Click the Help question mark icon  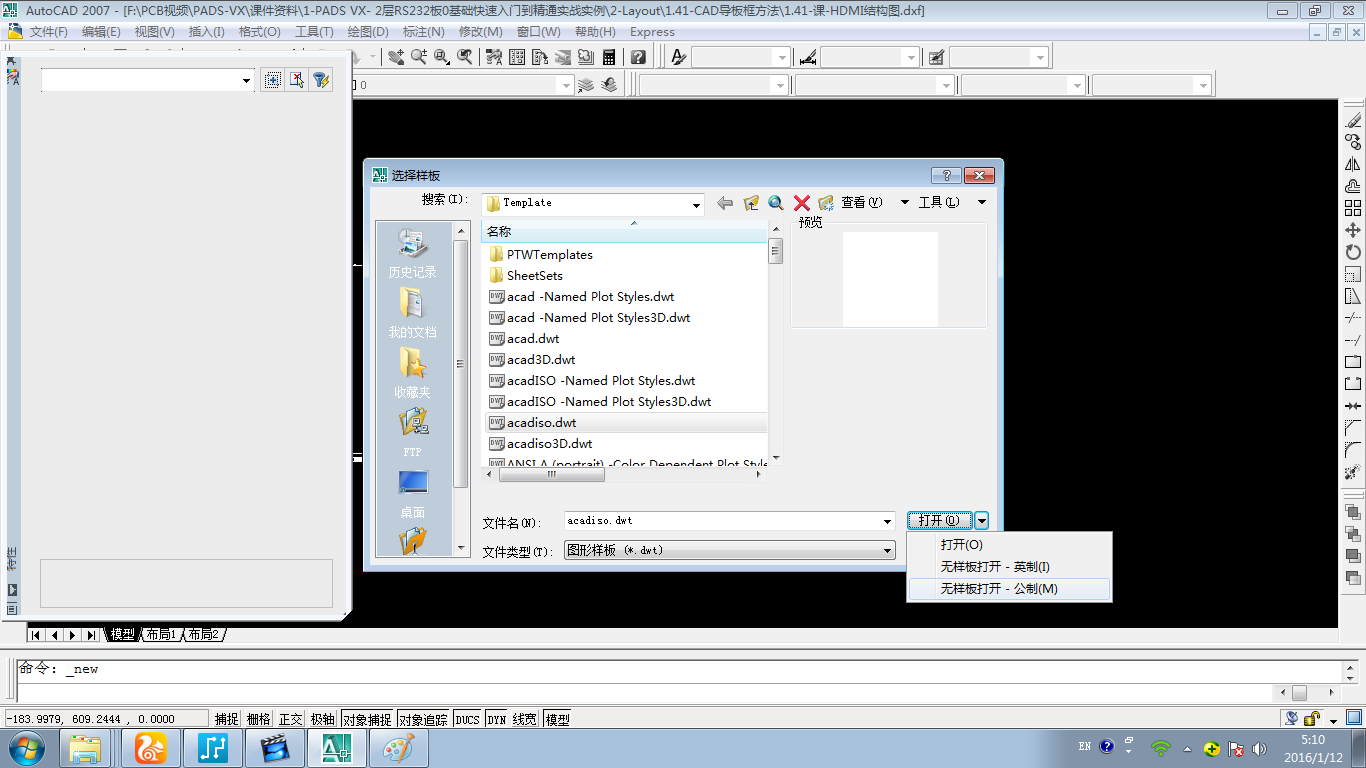click(x=638, y=58)
